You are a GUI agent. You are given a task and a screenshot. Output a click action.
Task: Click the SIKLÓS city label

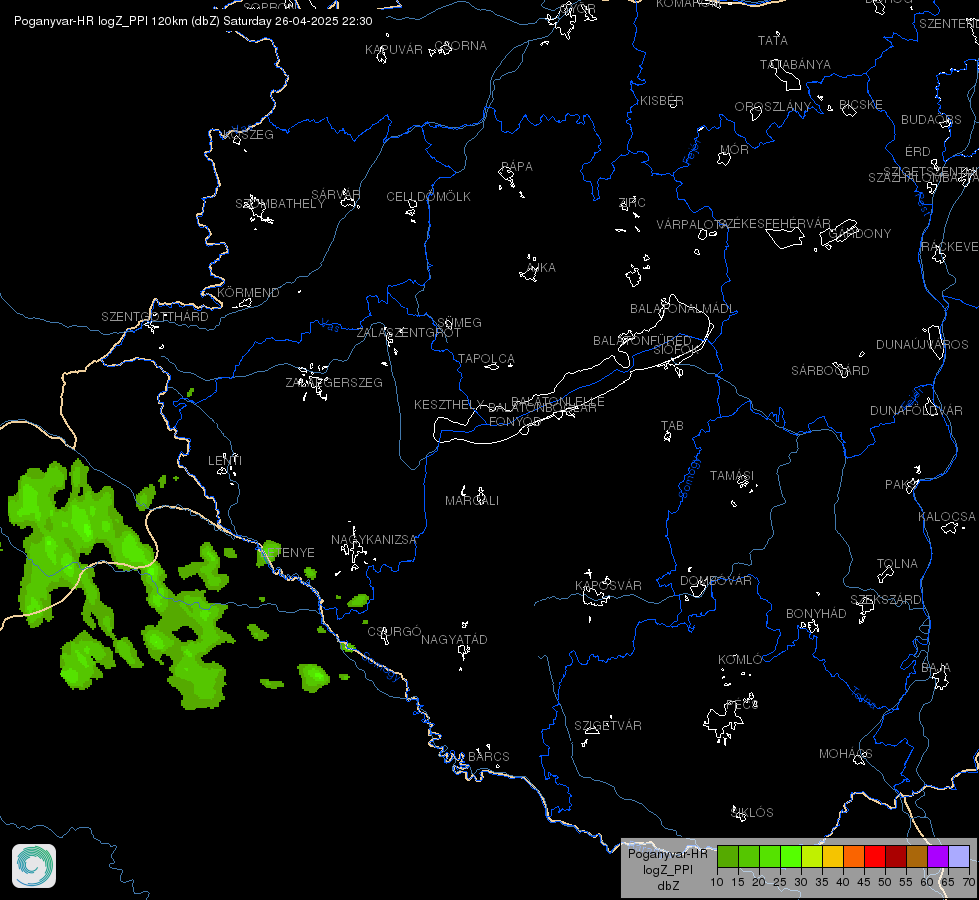[752, 813]
